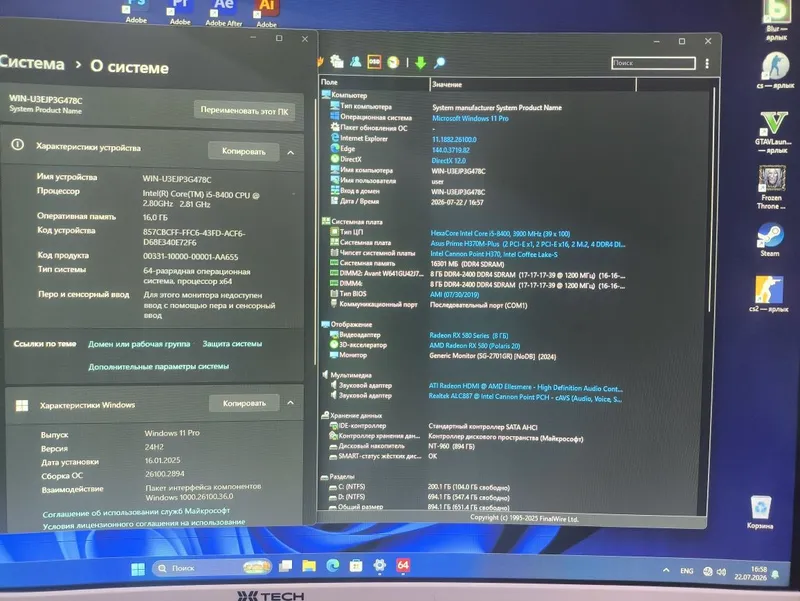800x601 pixels.
Task: Open Дополнительные параметры системы link
Action: [x=158, y=366]
